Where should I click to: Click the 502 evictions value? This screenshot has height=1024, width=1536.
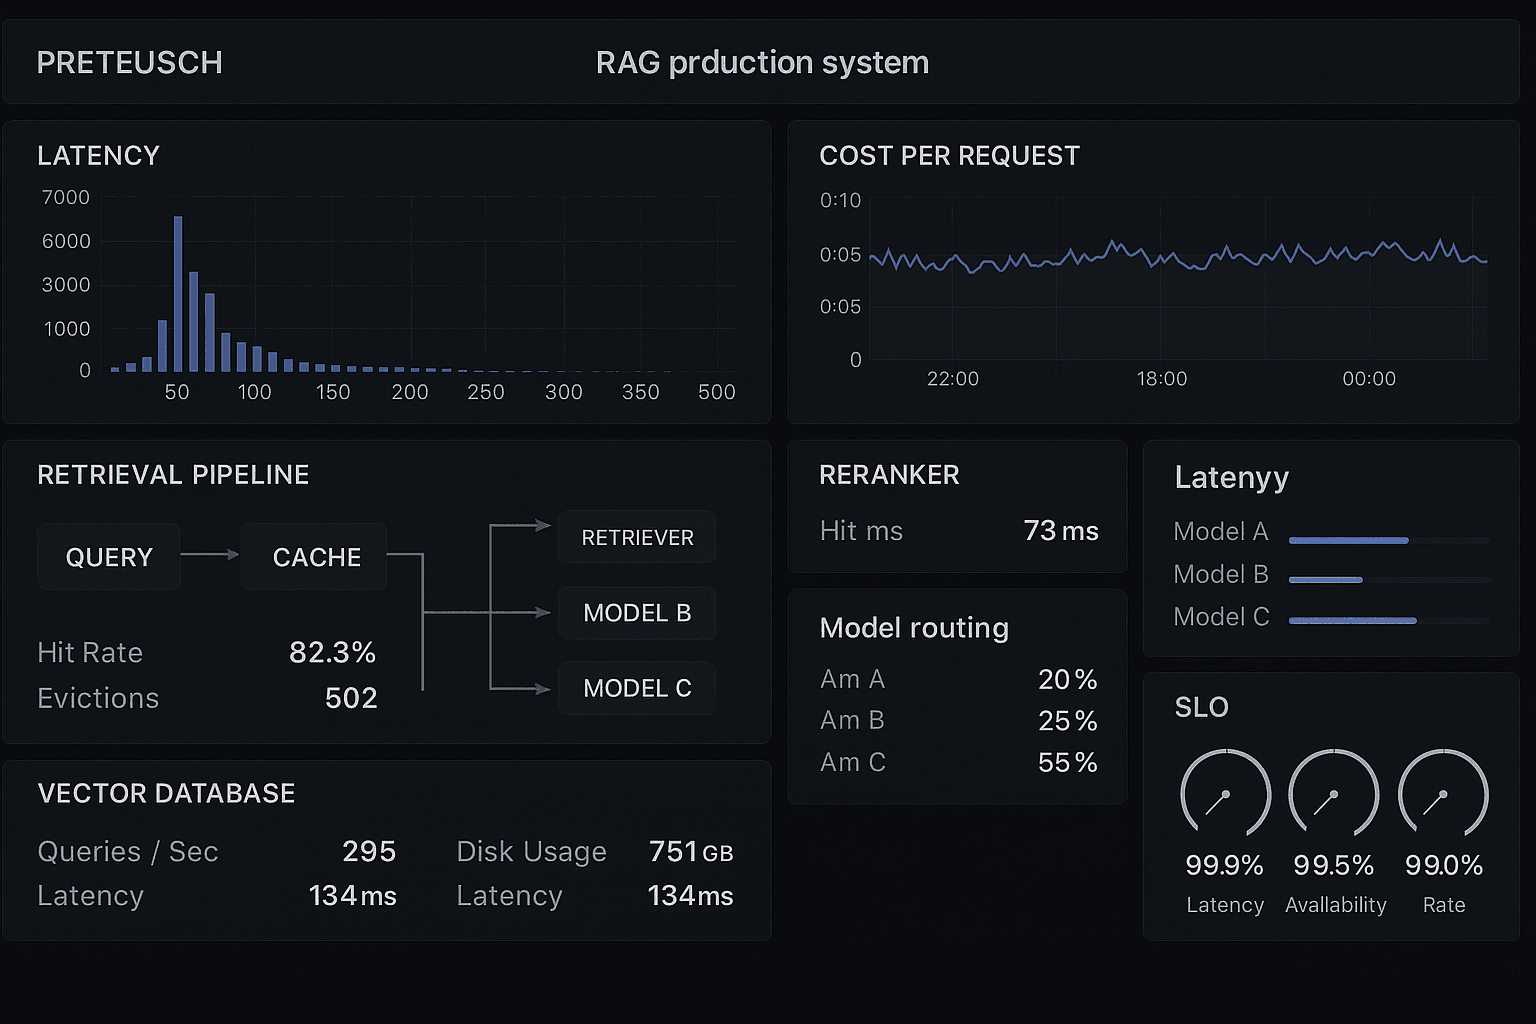point(351,698)
